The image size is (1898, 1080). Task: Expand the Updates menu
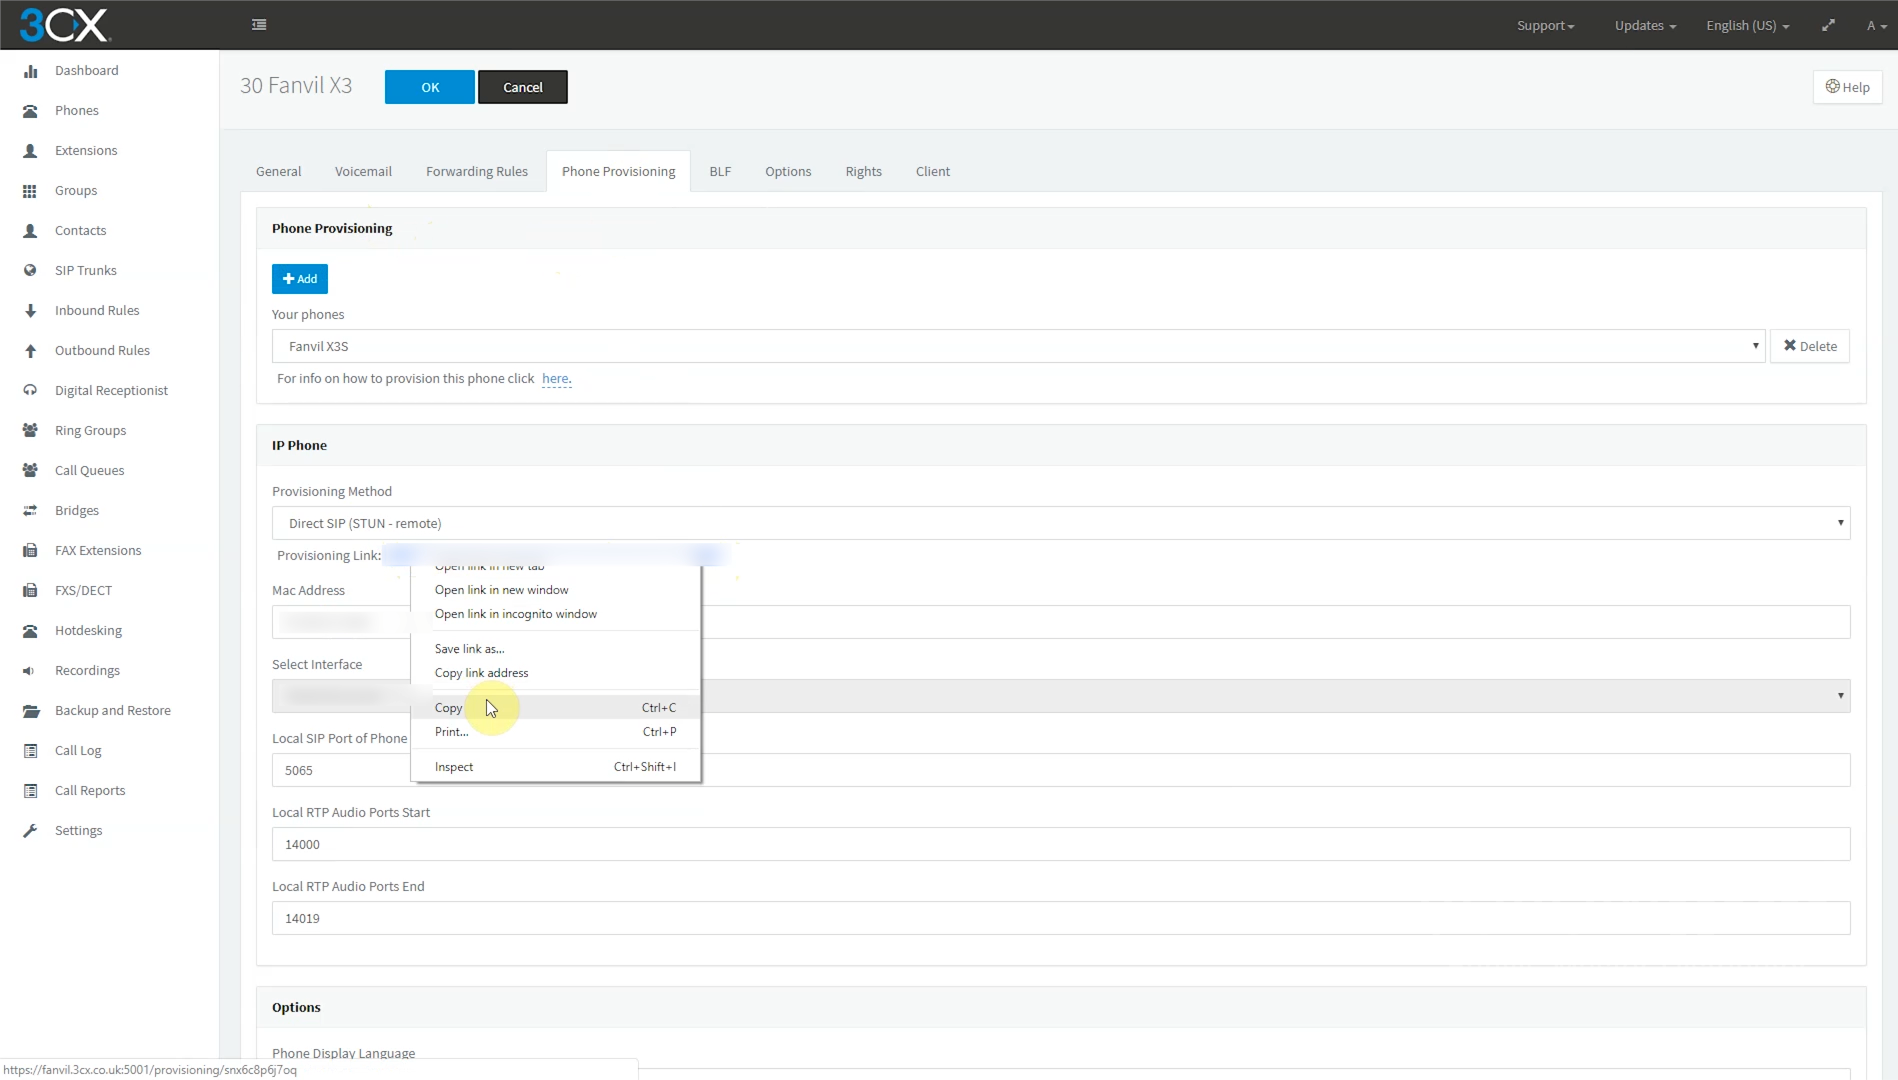1644,25
